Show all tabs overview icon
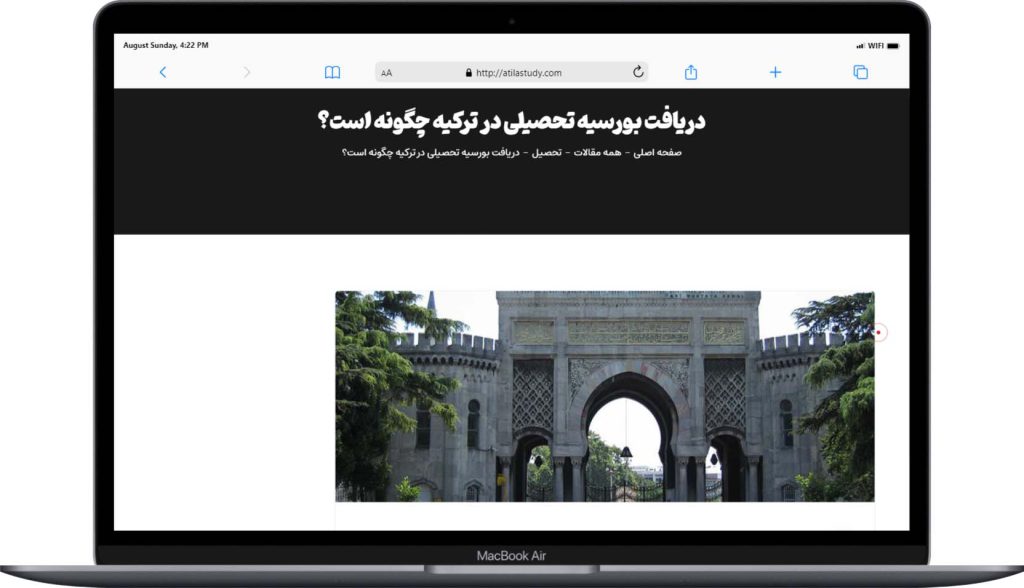1024x588 pixels. 860,72
